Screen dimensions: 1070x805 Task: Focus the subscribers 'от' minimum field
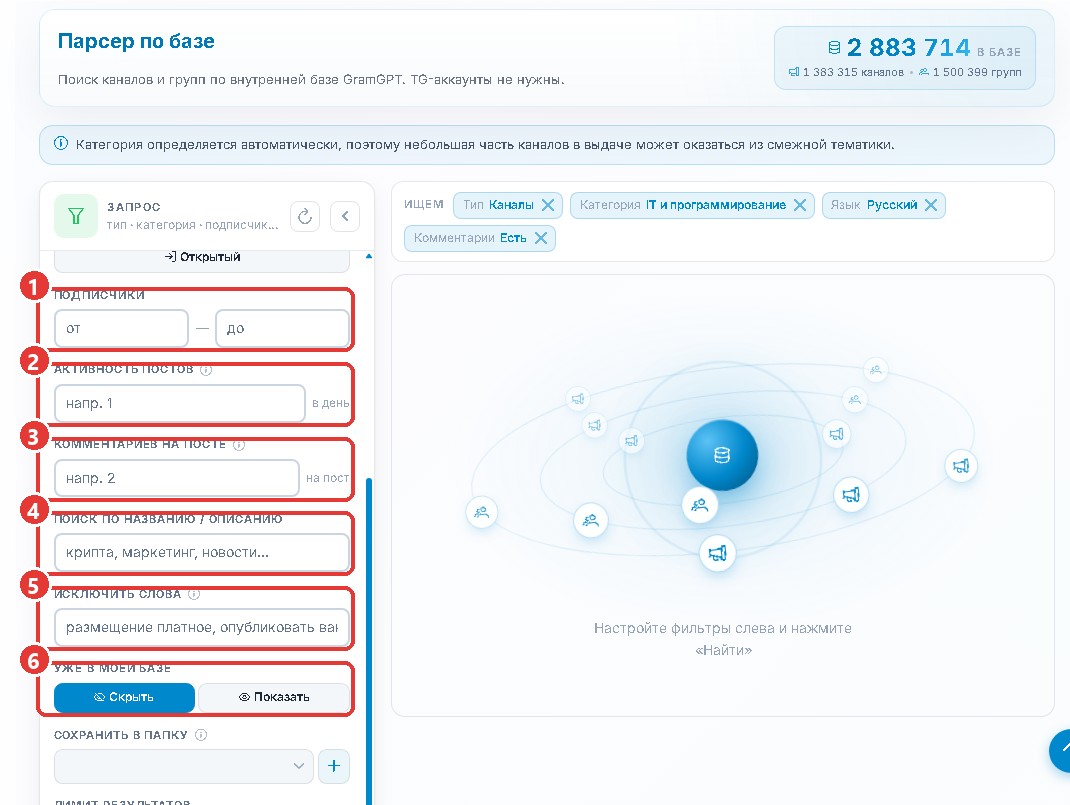click(121, 328)
